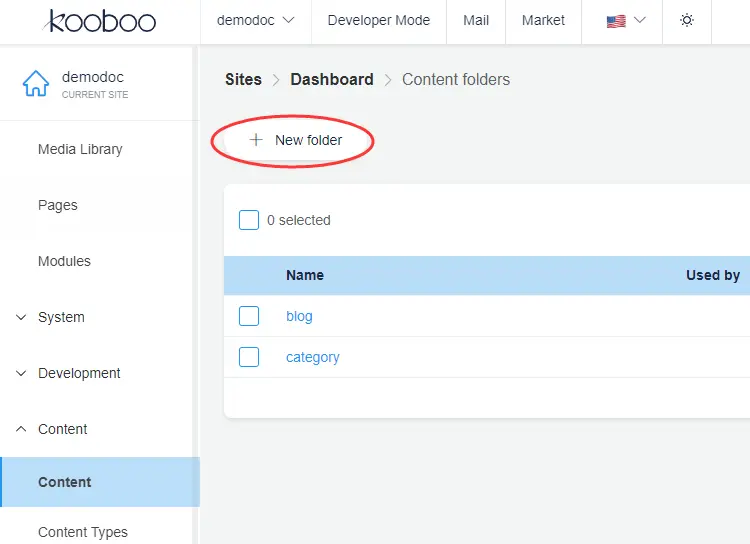Click the home icon beside demodoc
This screenshot has height=544, width=750.
(x=36, y=84)
